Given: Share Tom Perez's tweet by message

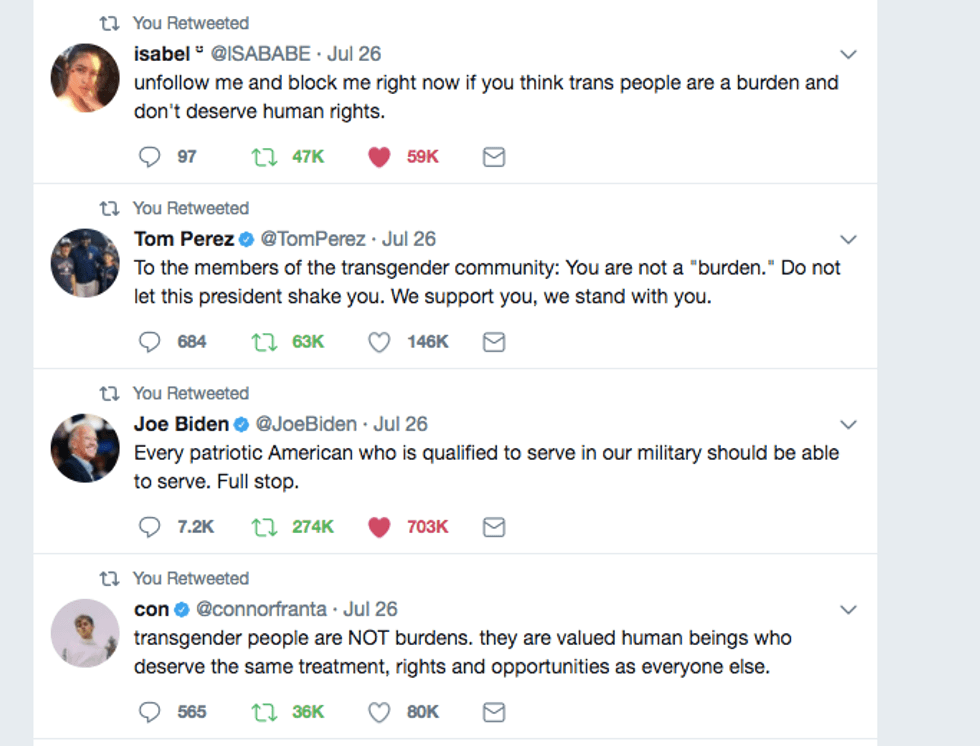Looking at the screenshot, I should coord(493,342).
